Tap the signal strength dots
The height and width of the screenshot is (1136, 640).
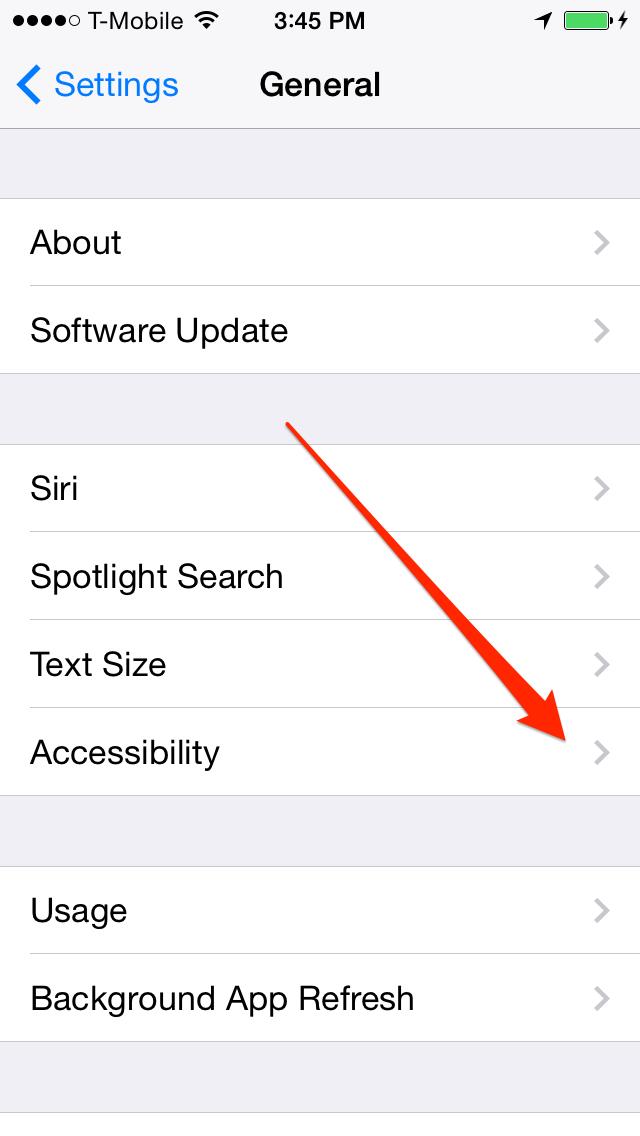46,20
